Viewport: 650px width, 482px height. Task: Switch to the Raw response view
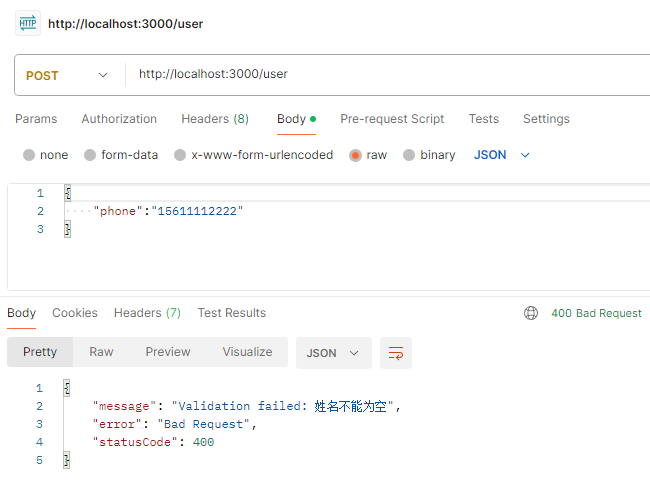pyautogui.click(x=101, y=352)
